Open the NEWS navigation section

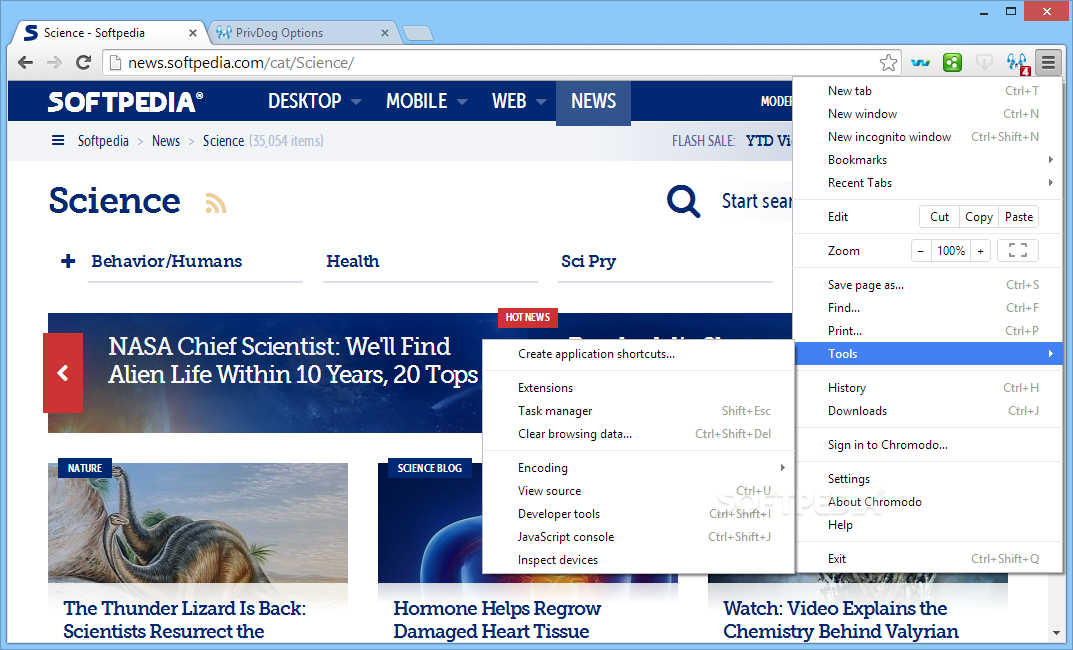point(593,102)
